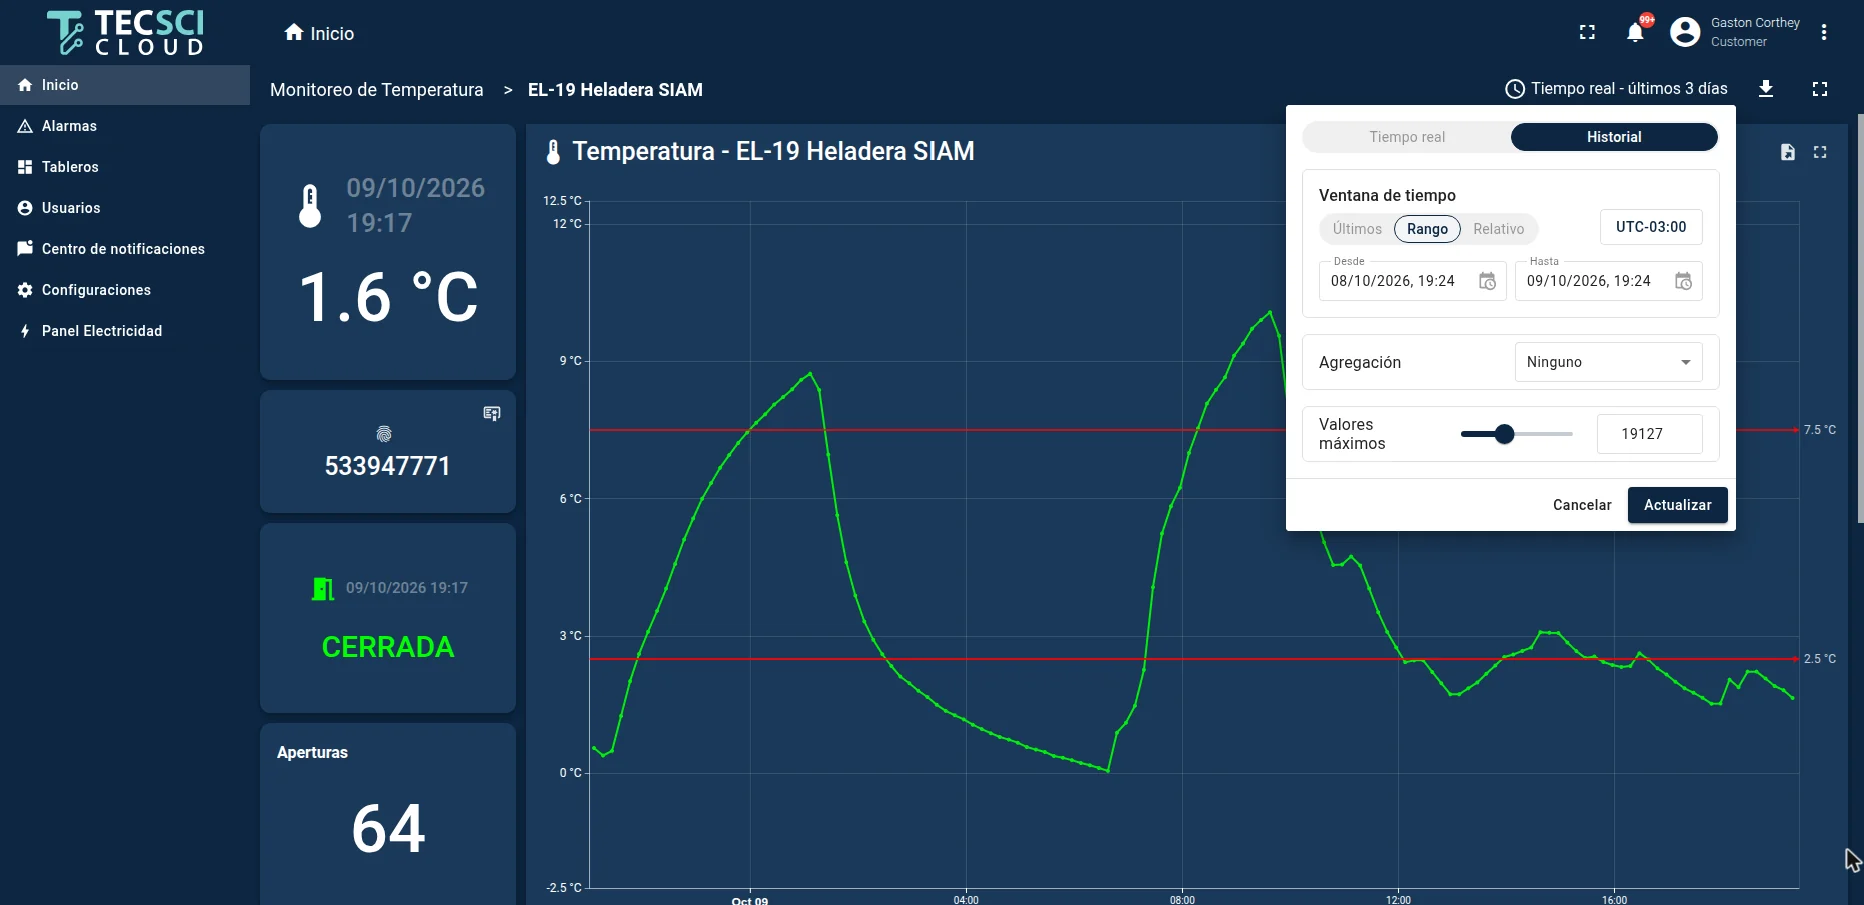Open calendar picker for Desde date
1864x905 pixels.
click(x=1487, y=281)
